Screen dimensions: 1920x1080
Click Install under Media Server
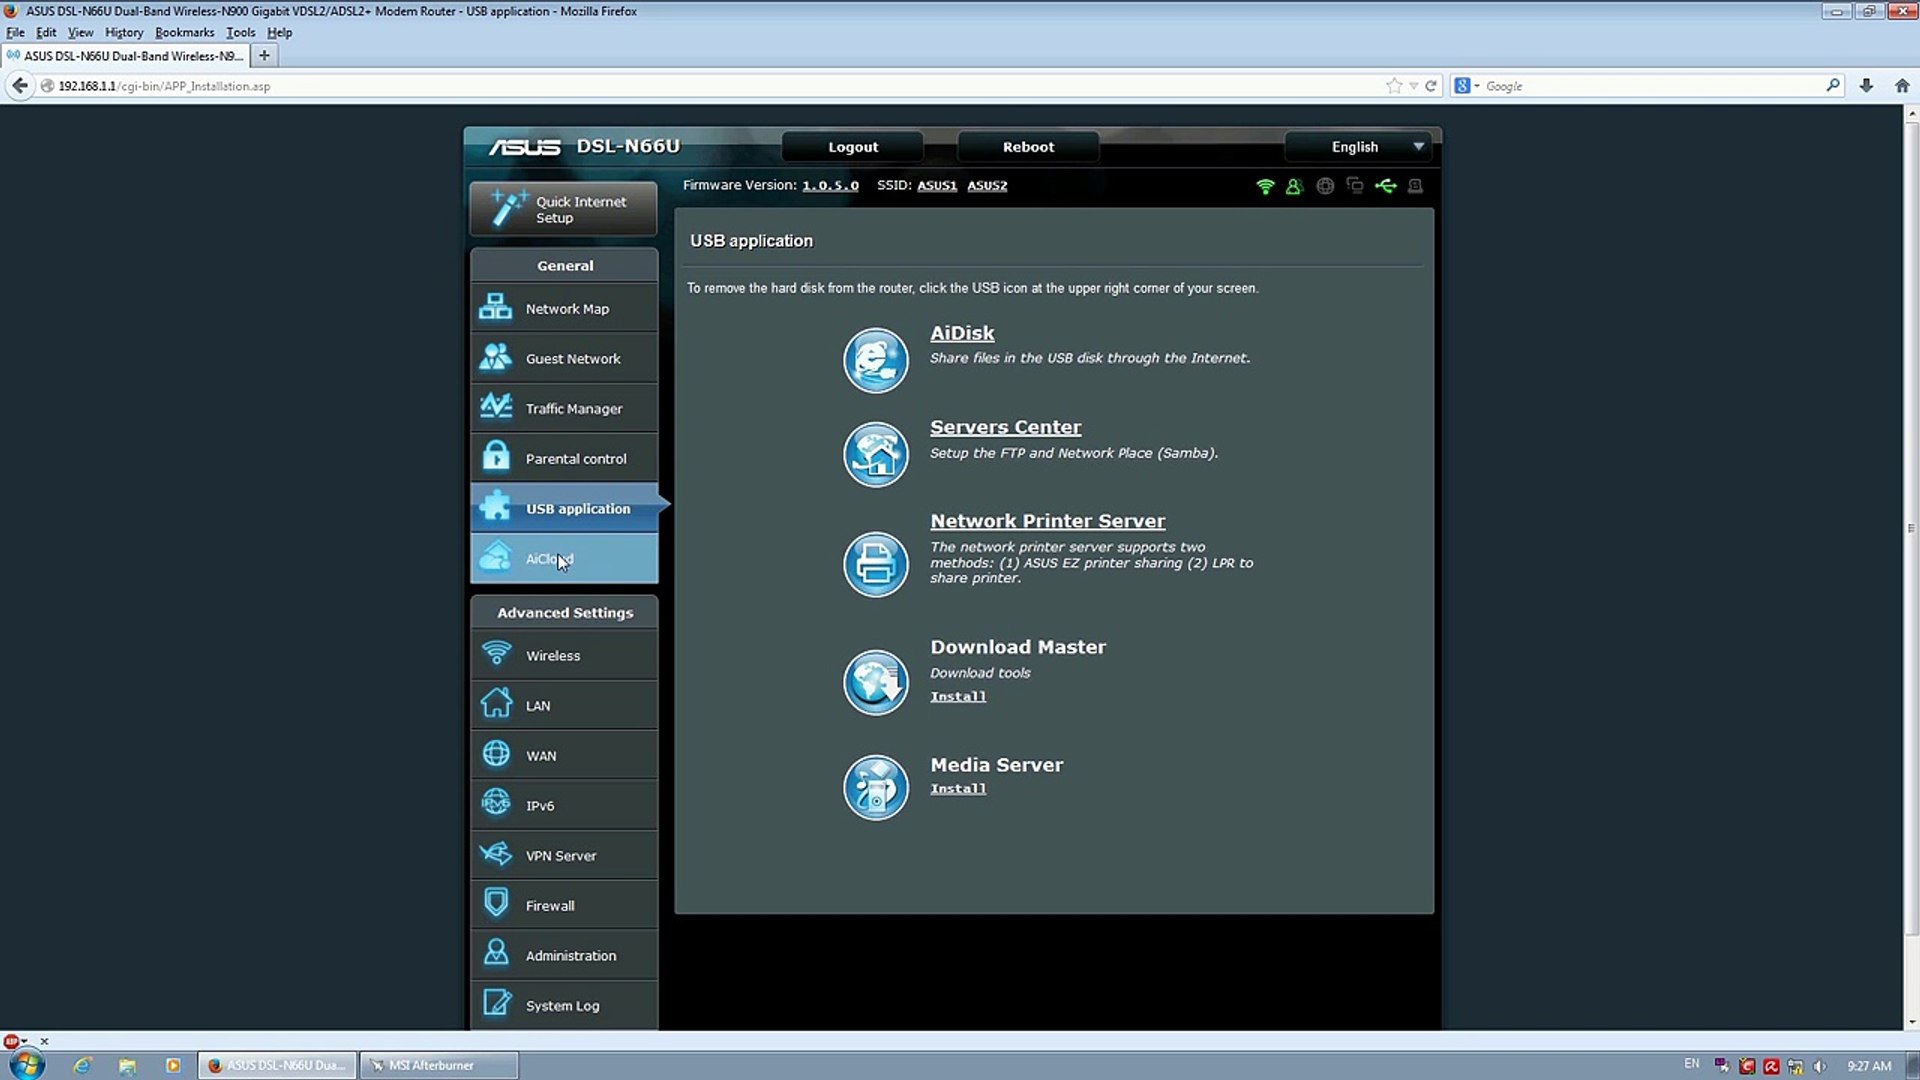pos(958,789)
